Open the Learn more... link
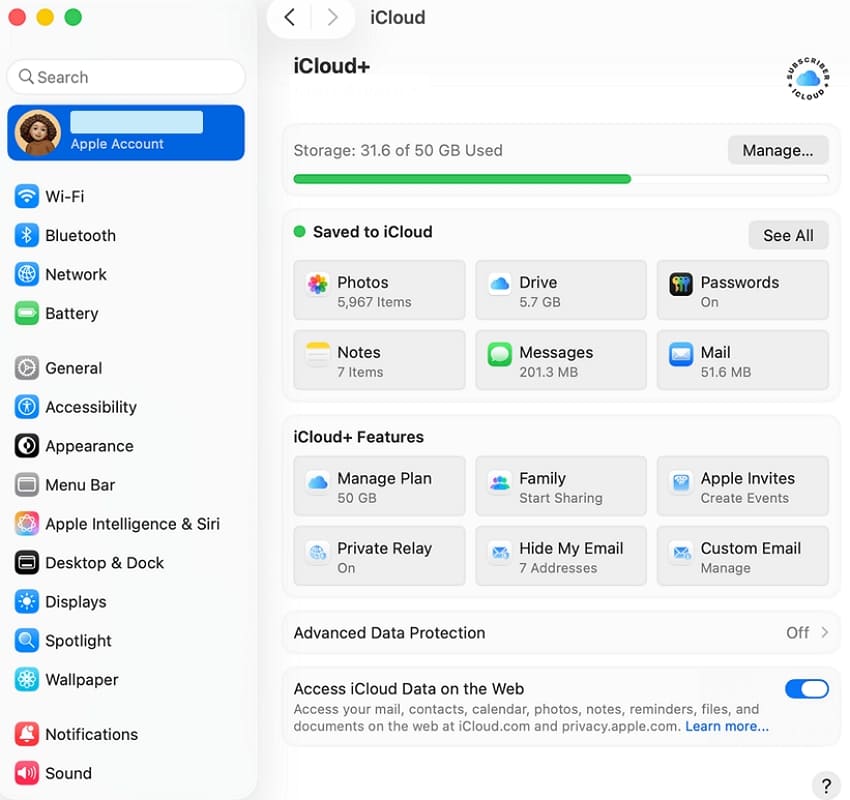 [727, 726]
